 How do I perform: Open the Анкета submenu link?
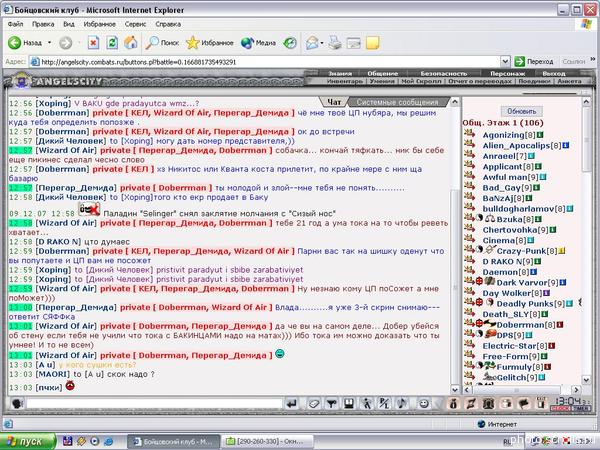[569, 81]
